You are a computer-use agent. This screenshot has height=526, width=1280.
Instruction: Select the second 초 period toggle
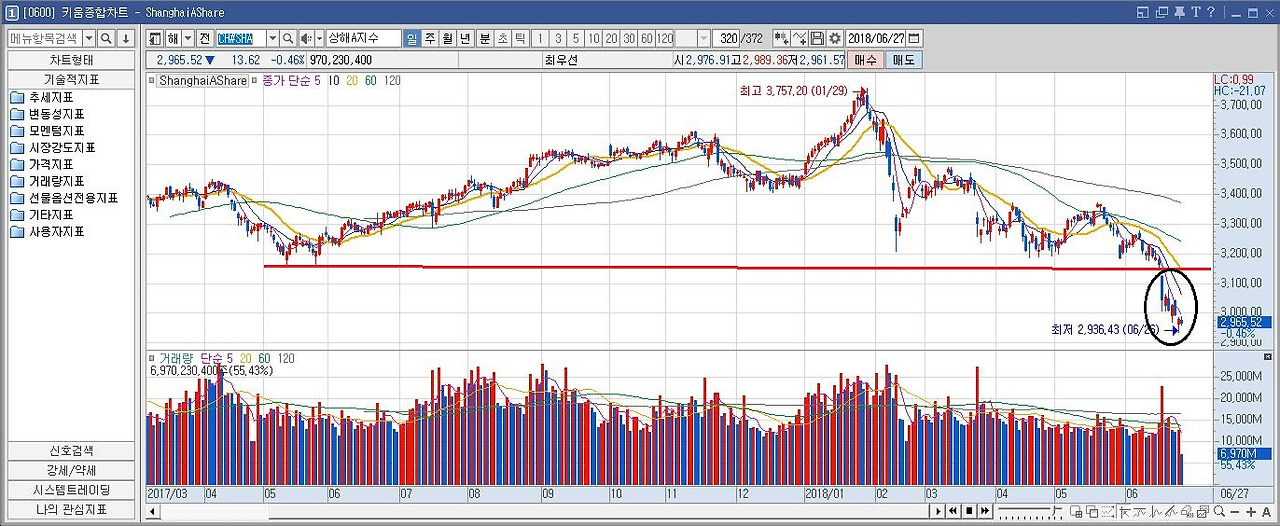point(503,38)
